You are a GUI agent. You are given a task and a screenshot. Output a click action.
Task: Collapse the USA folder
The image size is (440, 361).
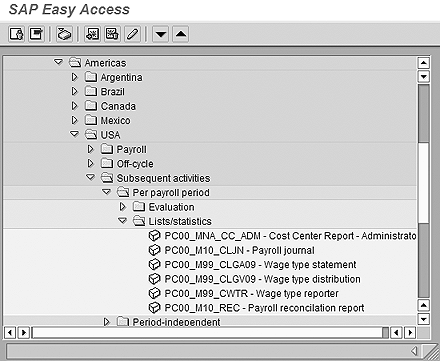pyautogui.click(x=74, y=134)
